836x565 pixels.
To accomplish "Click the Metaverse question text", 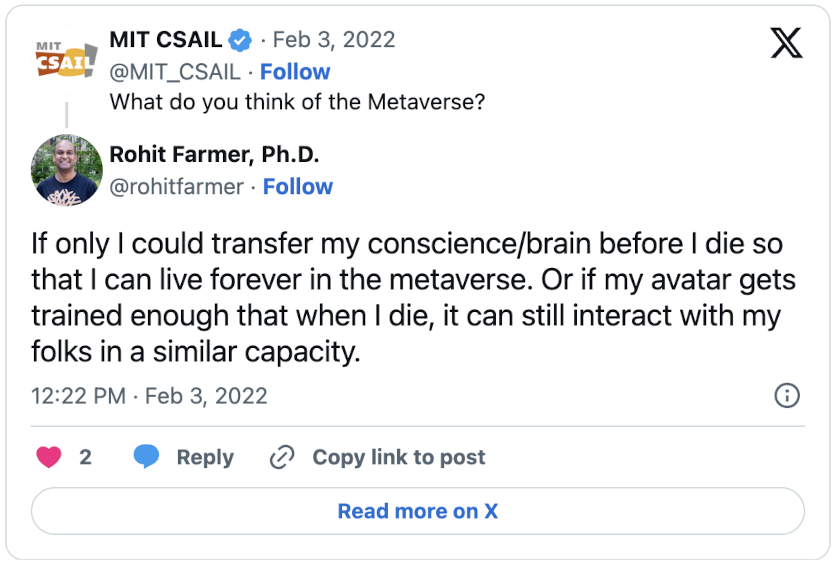I will pyautogui.click(x=297, y=102).
